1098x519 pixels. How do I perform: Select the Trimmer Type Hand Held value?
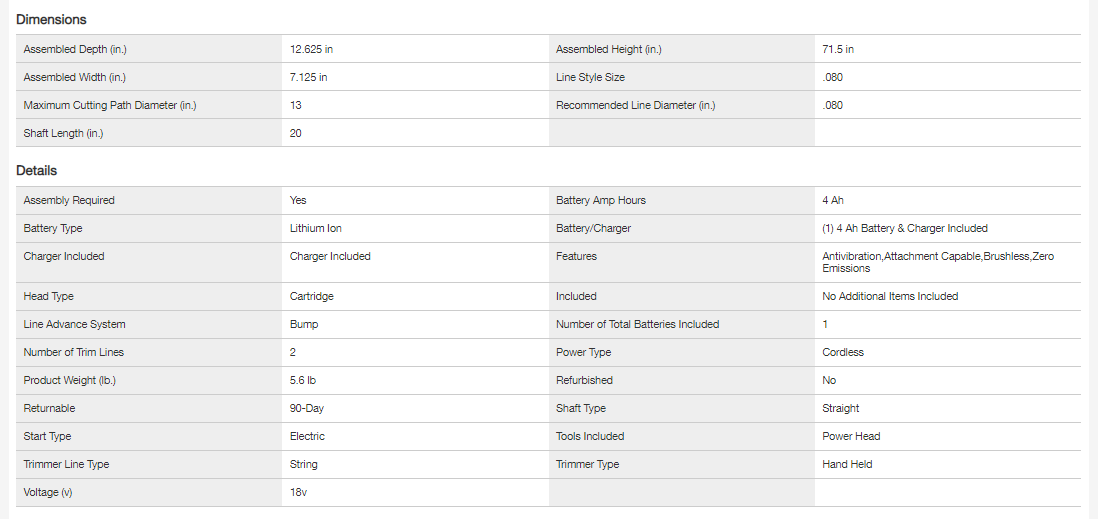coord(848,464)
